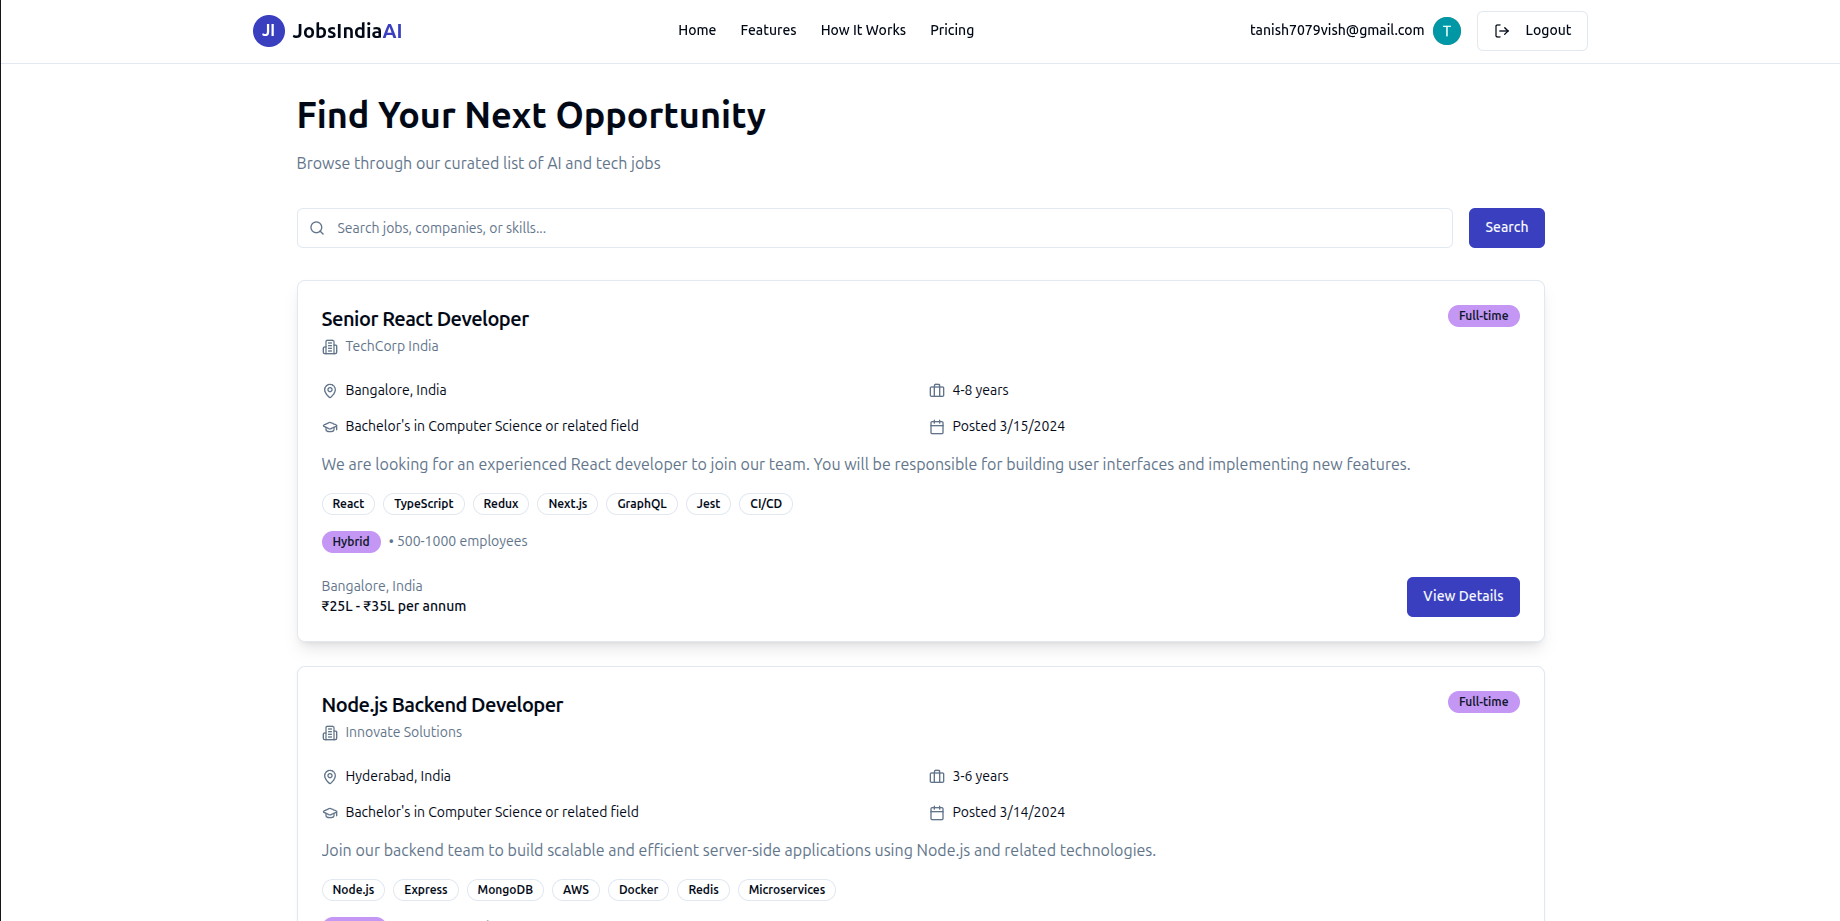
Task: Open the Node.js Backend Developer title
Action: pyautogui.click(x=442, y=705)
